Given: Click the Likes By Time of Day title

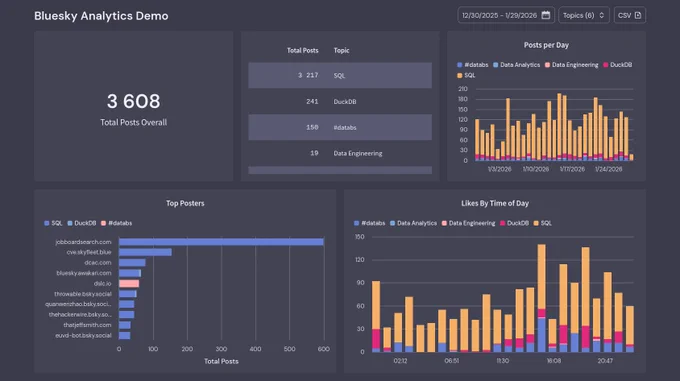Looking at the screenshot, I should [495, 203].
